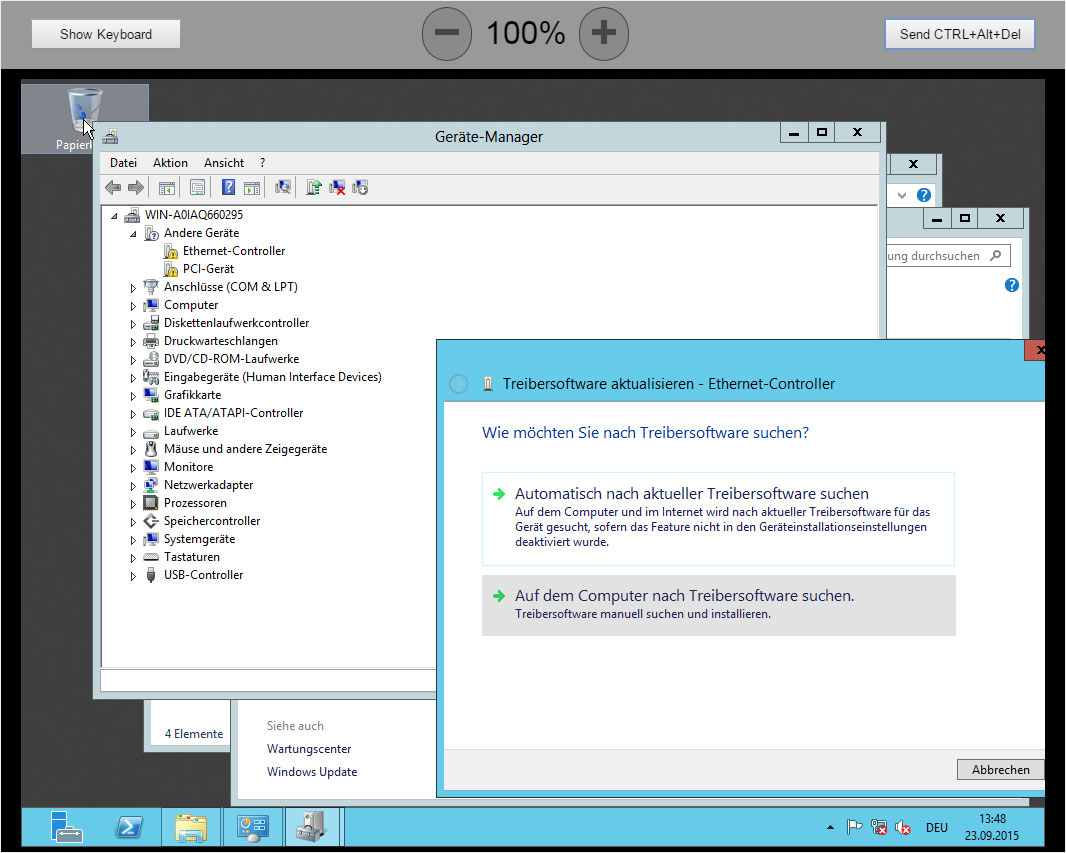Viewport: 1066px width, 853px height.
Task: Collapse the Andere Geräte category
Action: tap(133, 234)
